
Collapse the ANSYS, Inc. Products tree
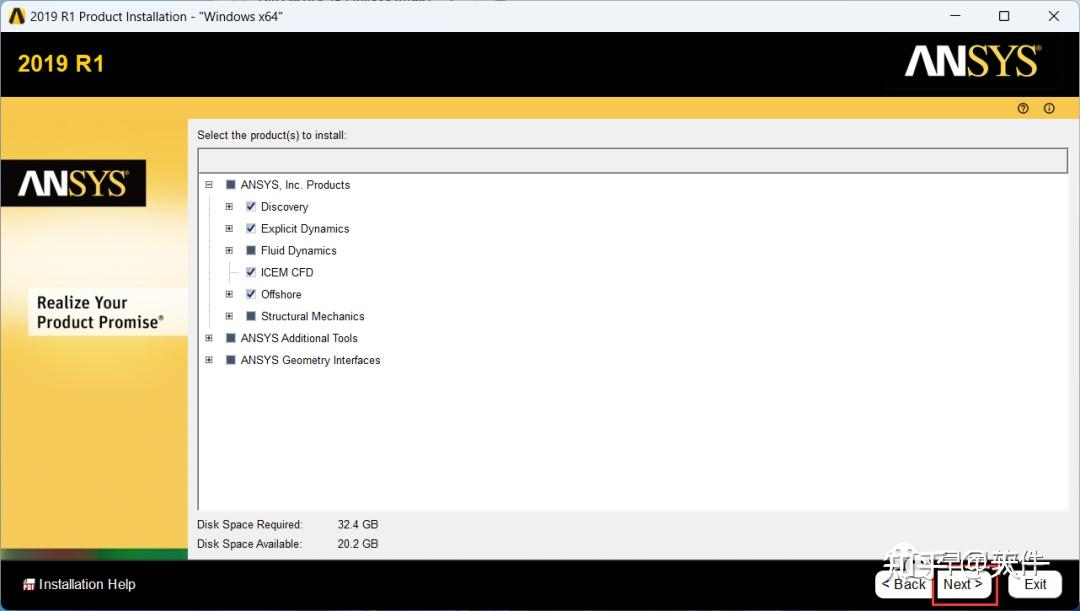click(x=209, y=185)
